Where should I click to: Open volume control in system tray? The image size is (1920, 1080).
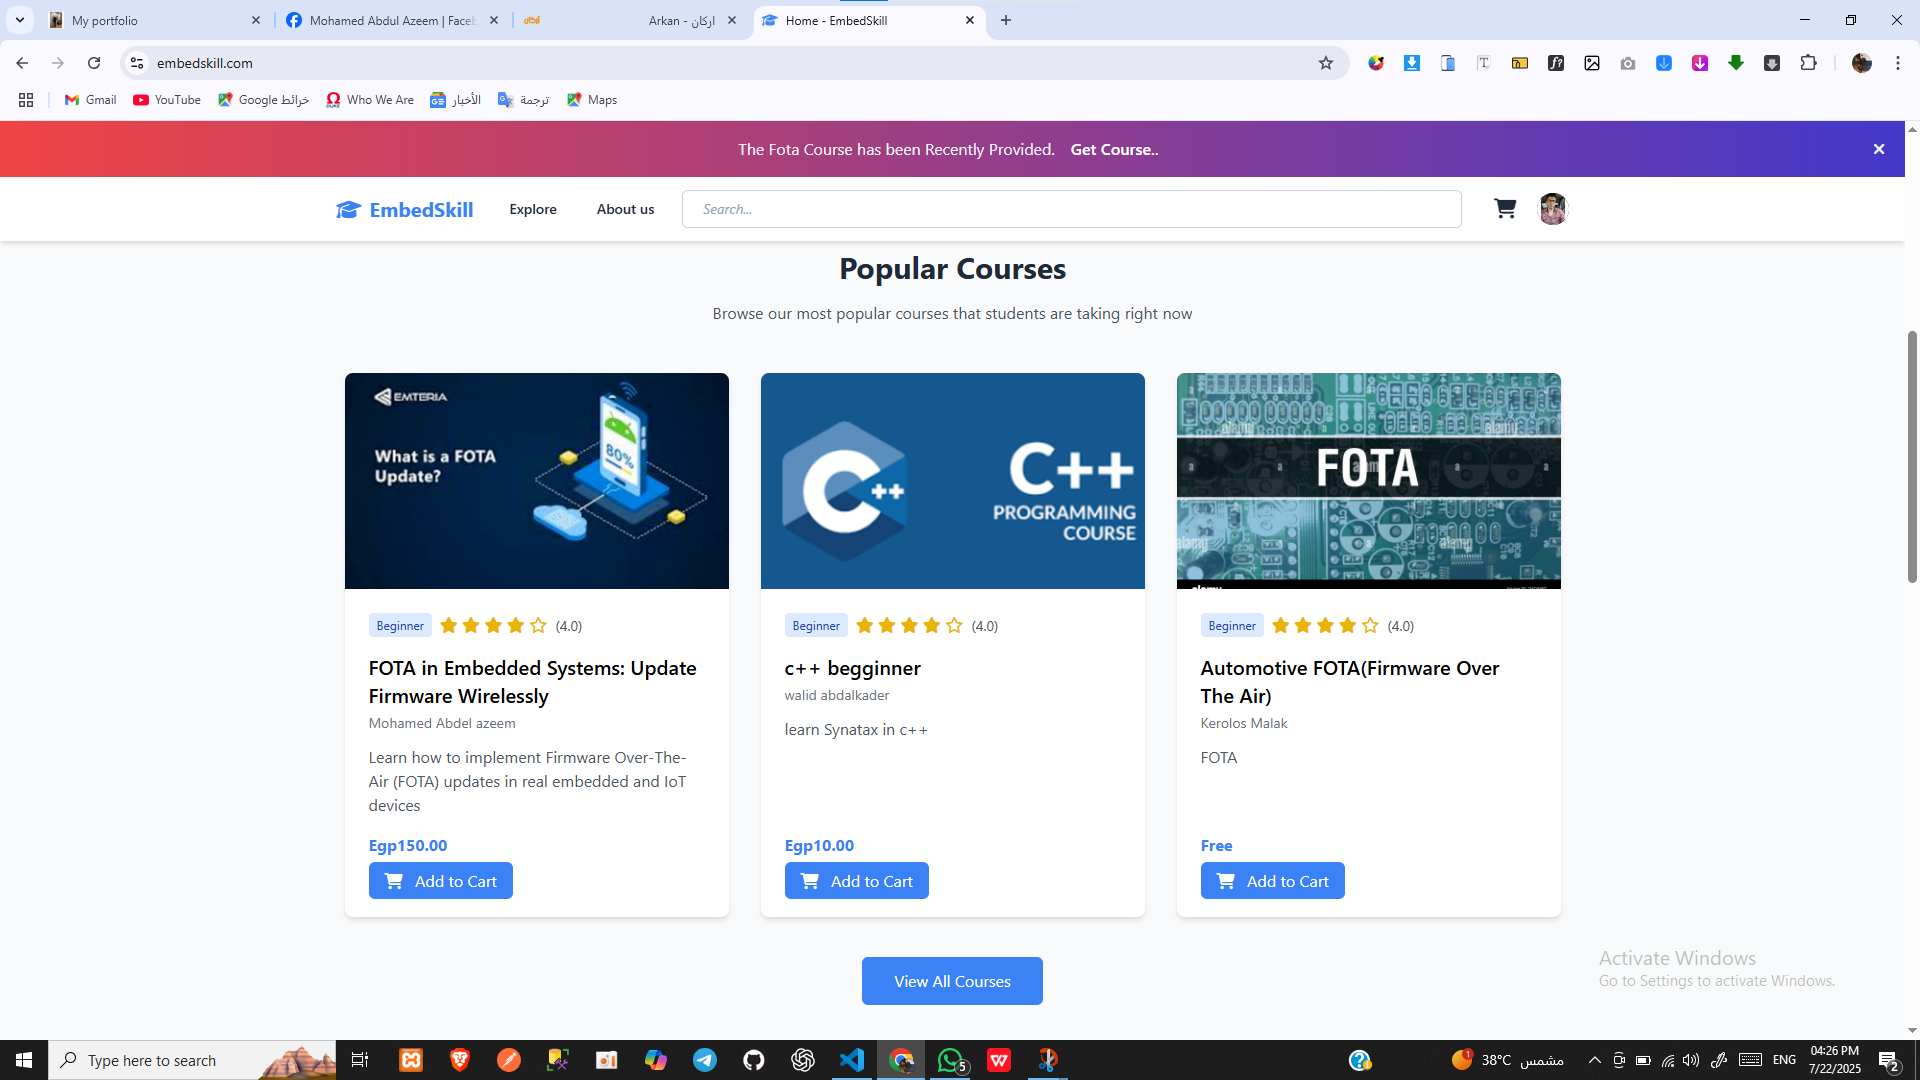pos(1691,1060)
